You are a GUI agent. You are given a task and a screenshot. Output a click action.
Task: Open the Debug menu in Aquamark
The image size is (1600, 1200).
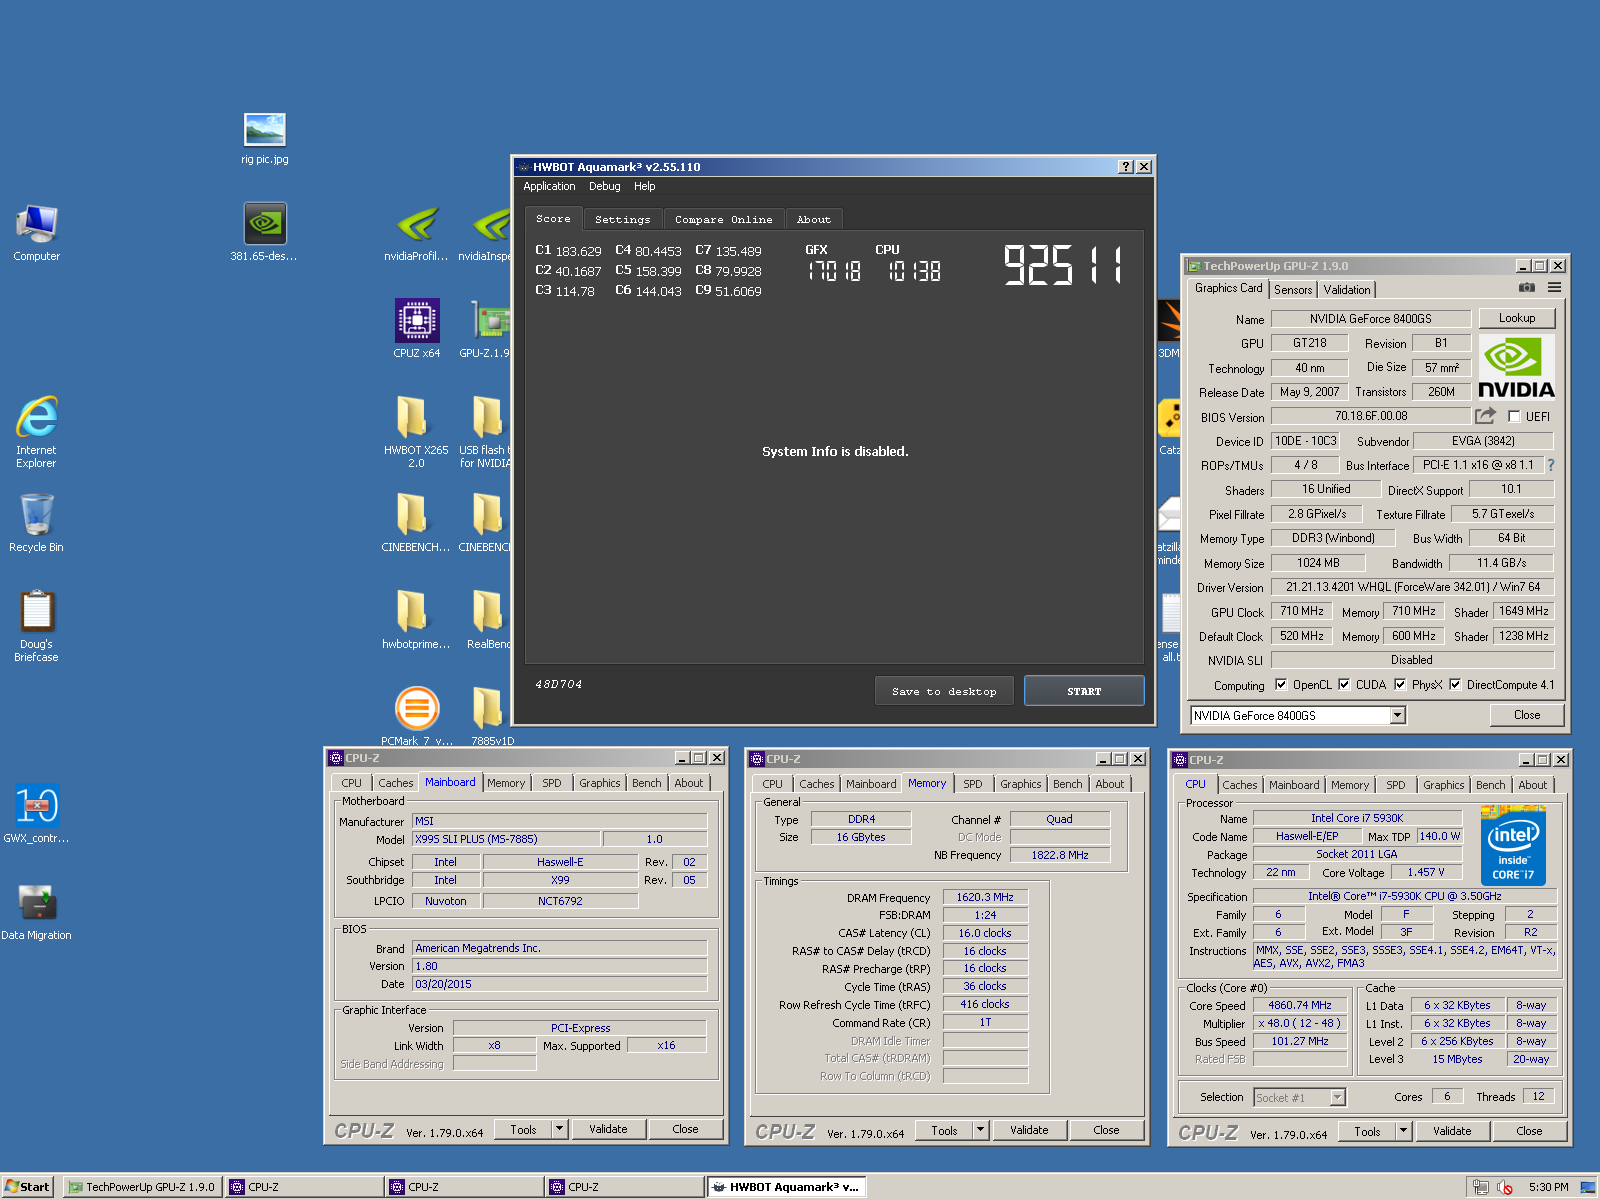604,186
